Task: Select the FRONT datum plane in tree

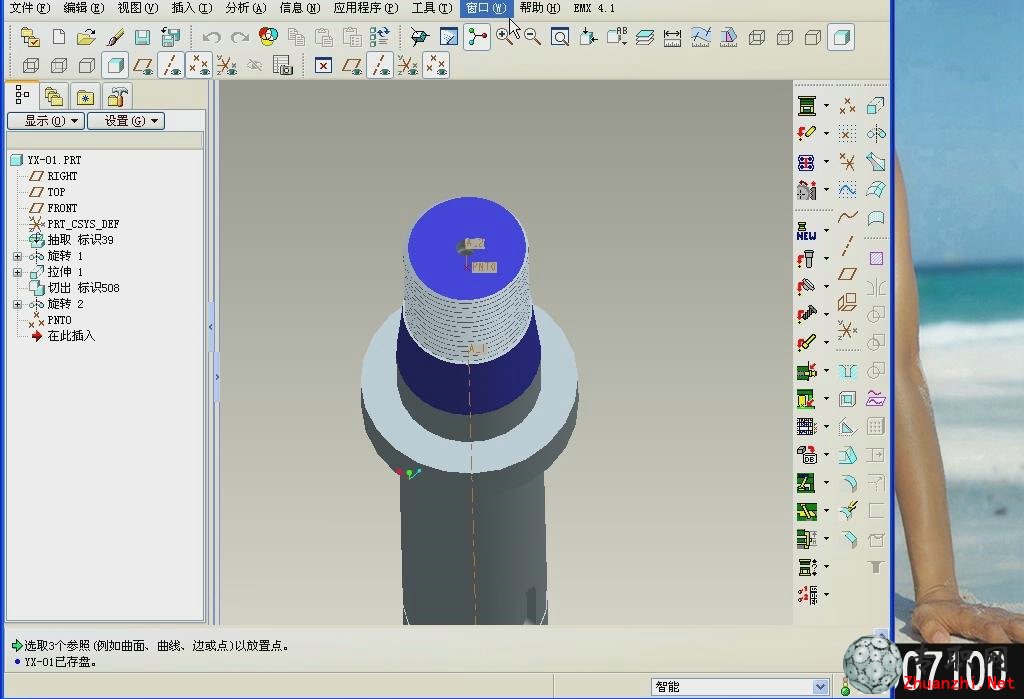Action: [62, 208]
